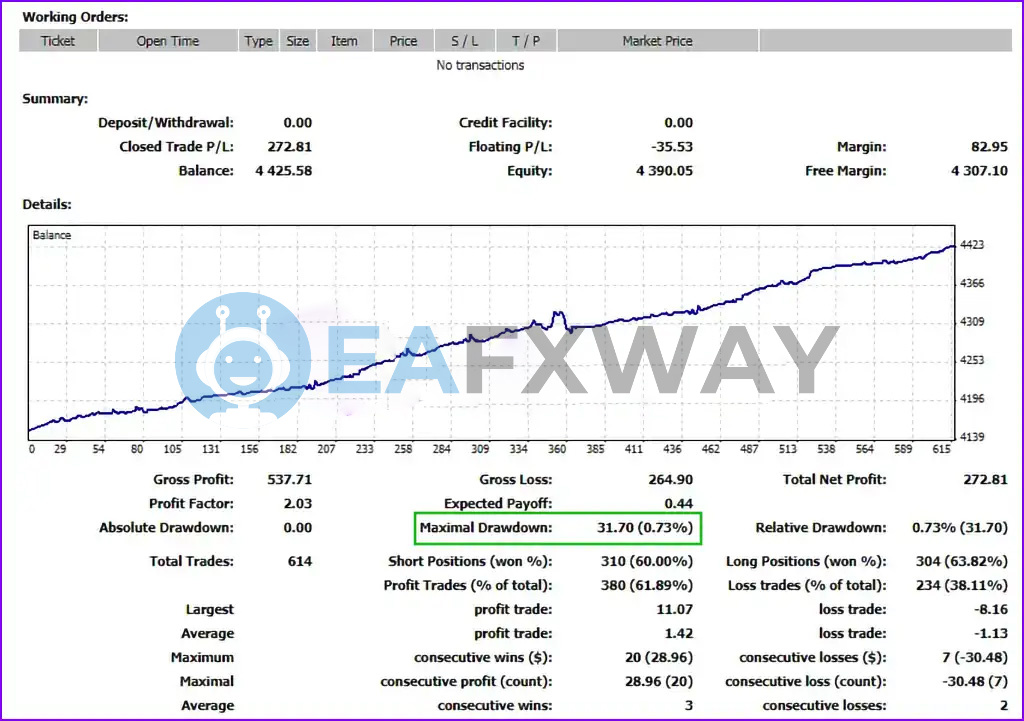
Task: Click the T/P column header
Action: [x=526, y=40]
